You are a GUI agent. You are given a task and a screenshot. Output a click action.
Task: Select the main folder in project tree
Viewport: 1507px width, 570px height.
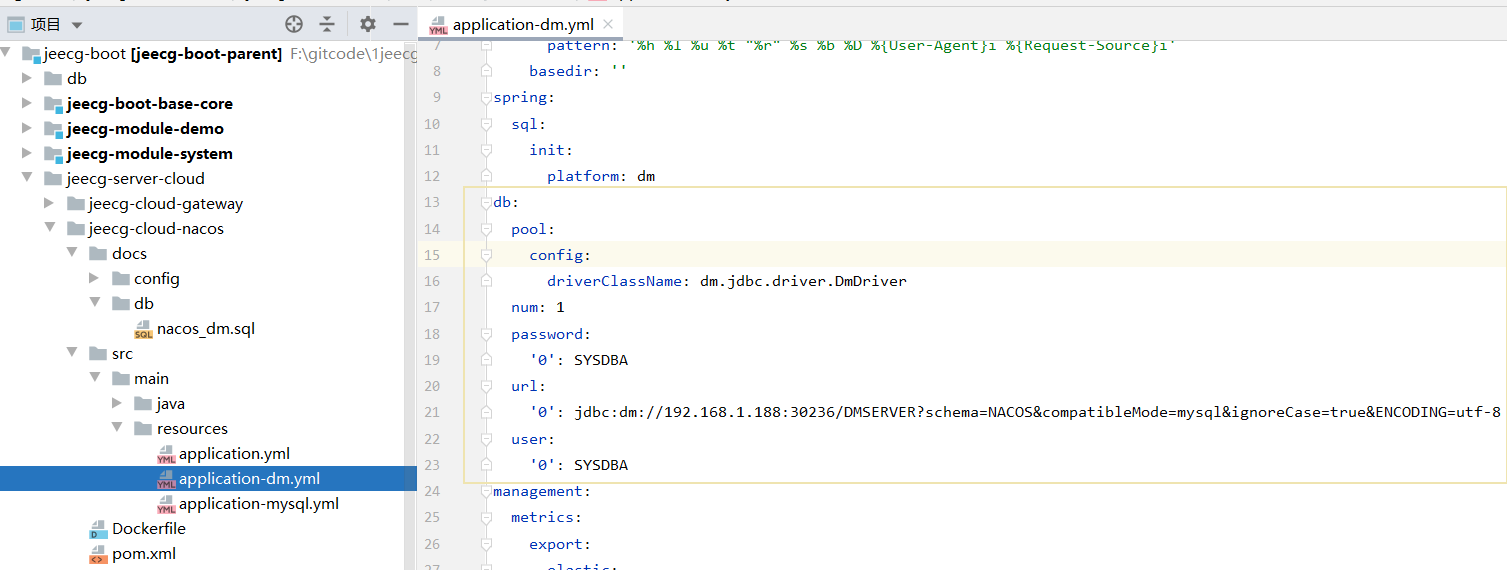click(152, 379)
